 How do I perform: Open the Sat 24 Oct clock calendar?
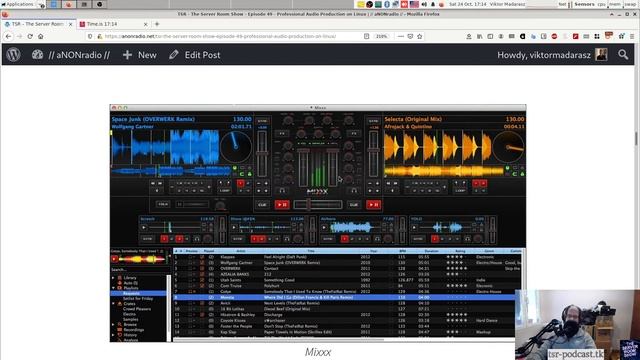point(468,4)
